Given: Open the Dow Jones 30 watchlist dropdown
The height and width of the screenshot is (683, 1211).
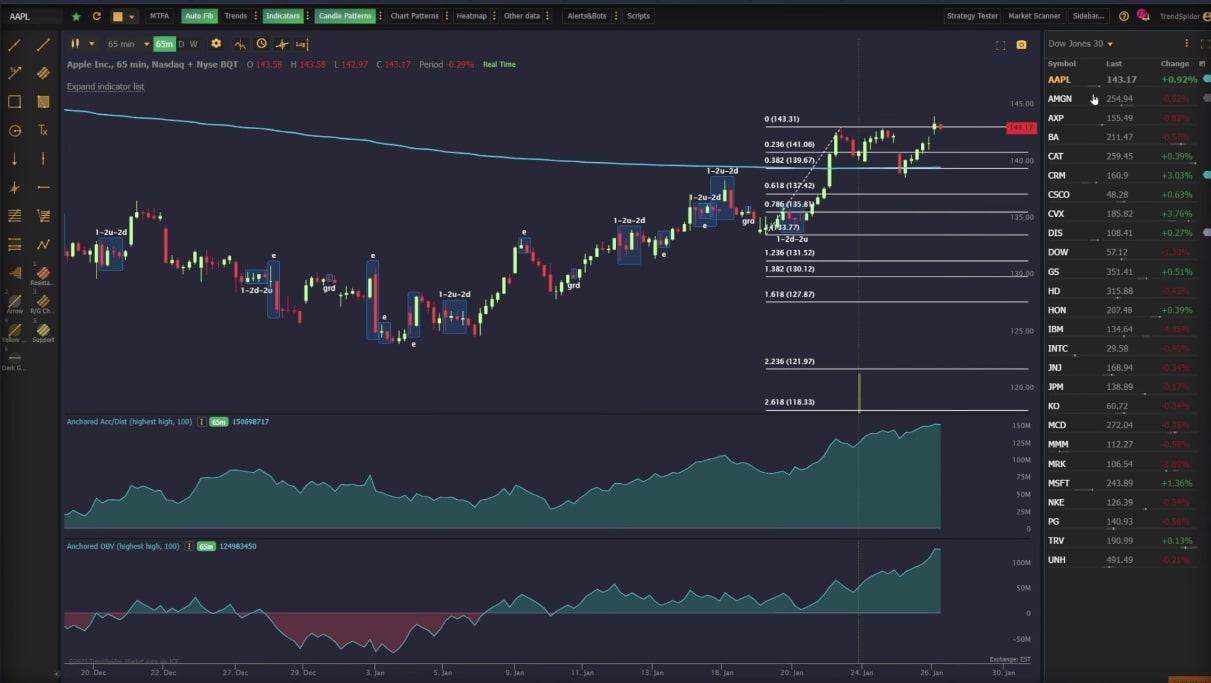Looking at the screenshot, I should pos(1080,44).
